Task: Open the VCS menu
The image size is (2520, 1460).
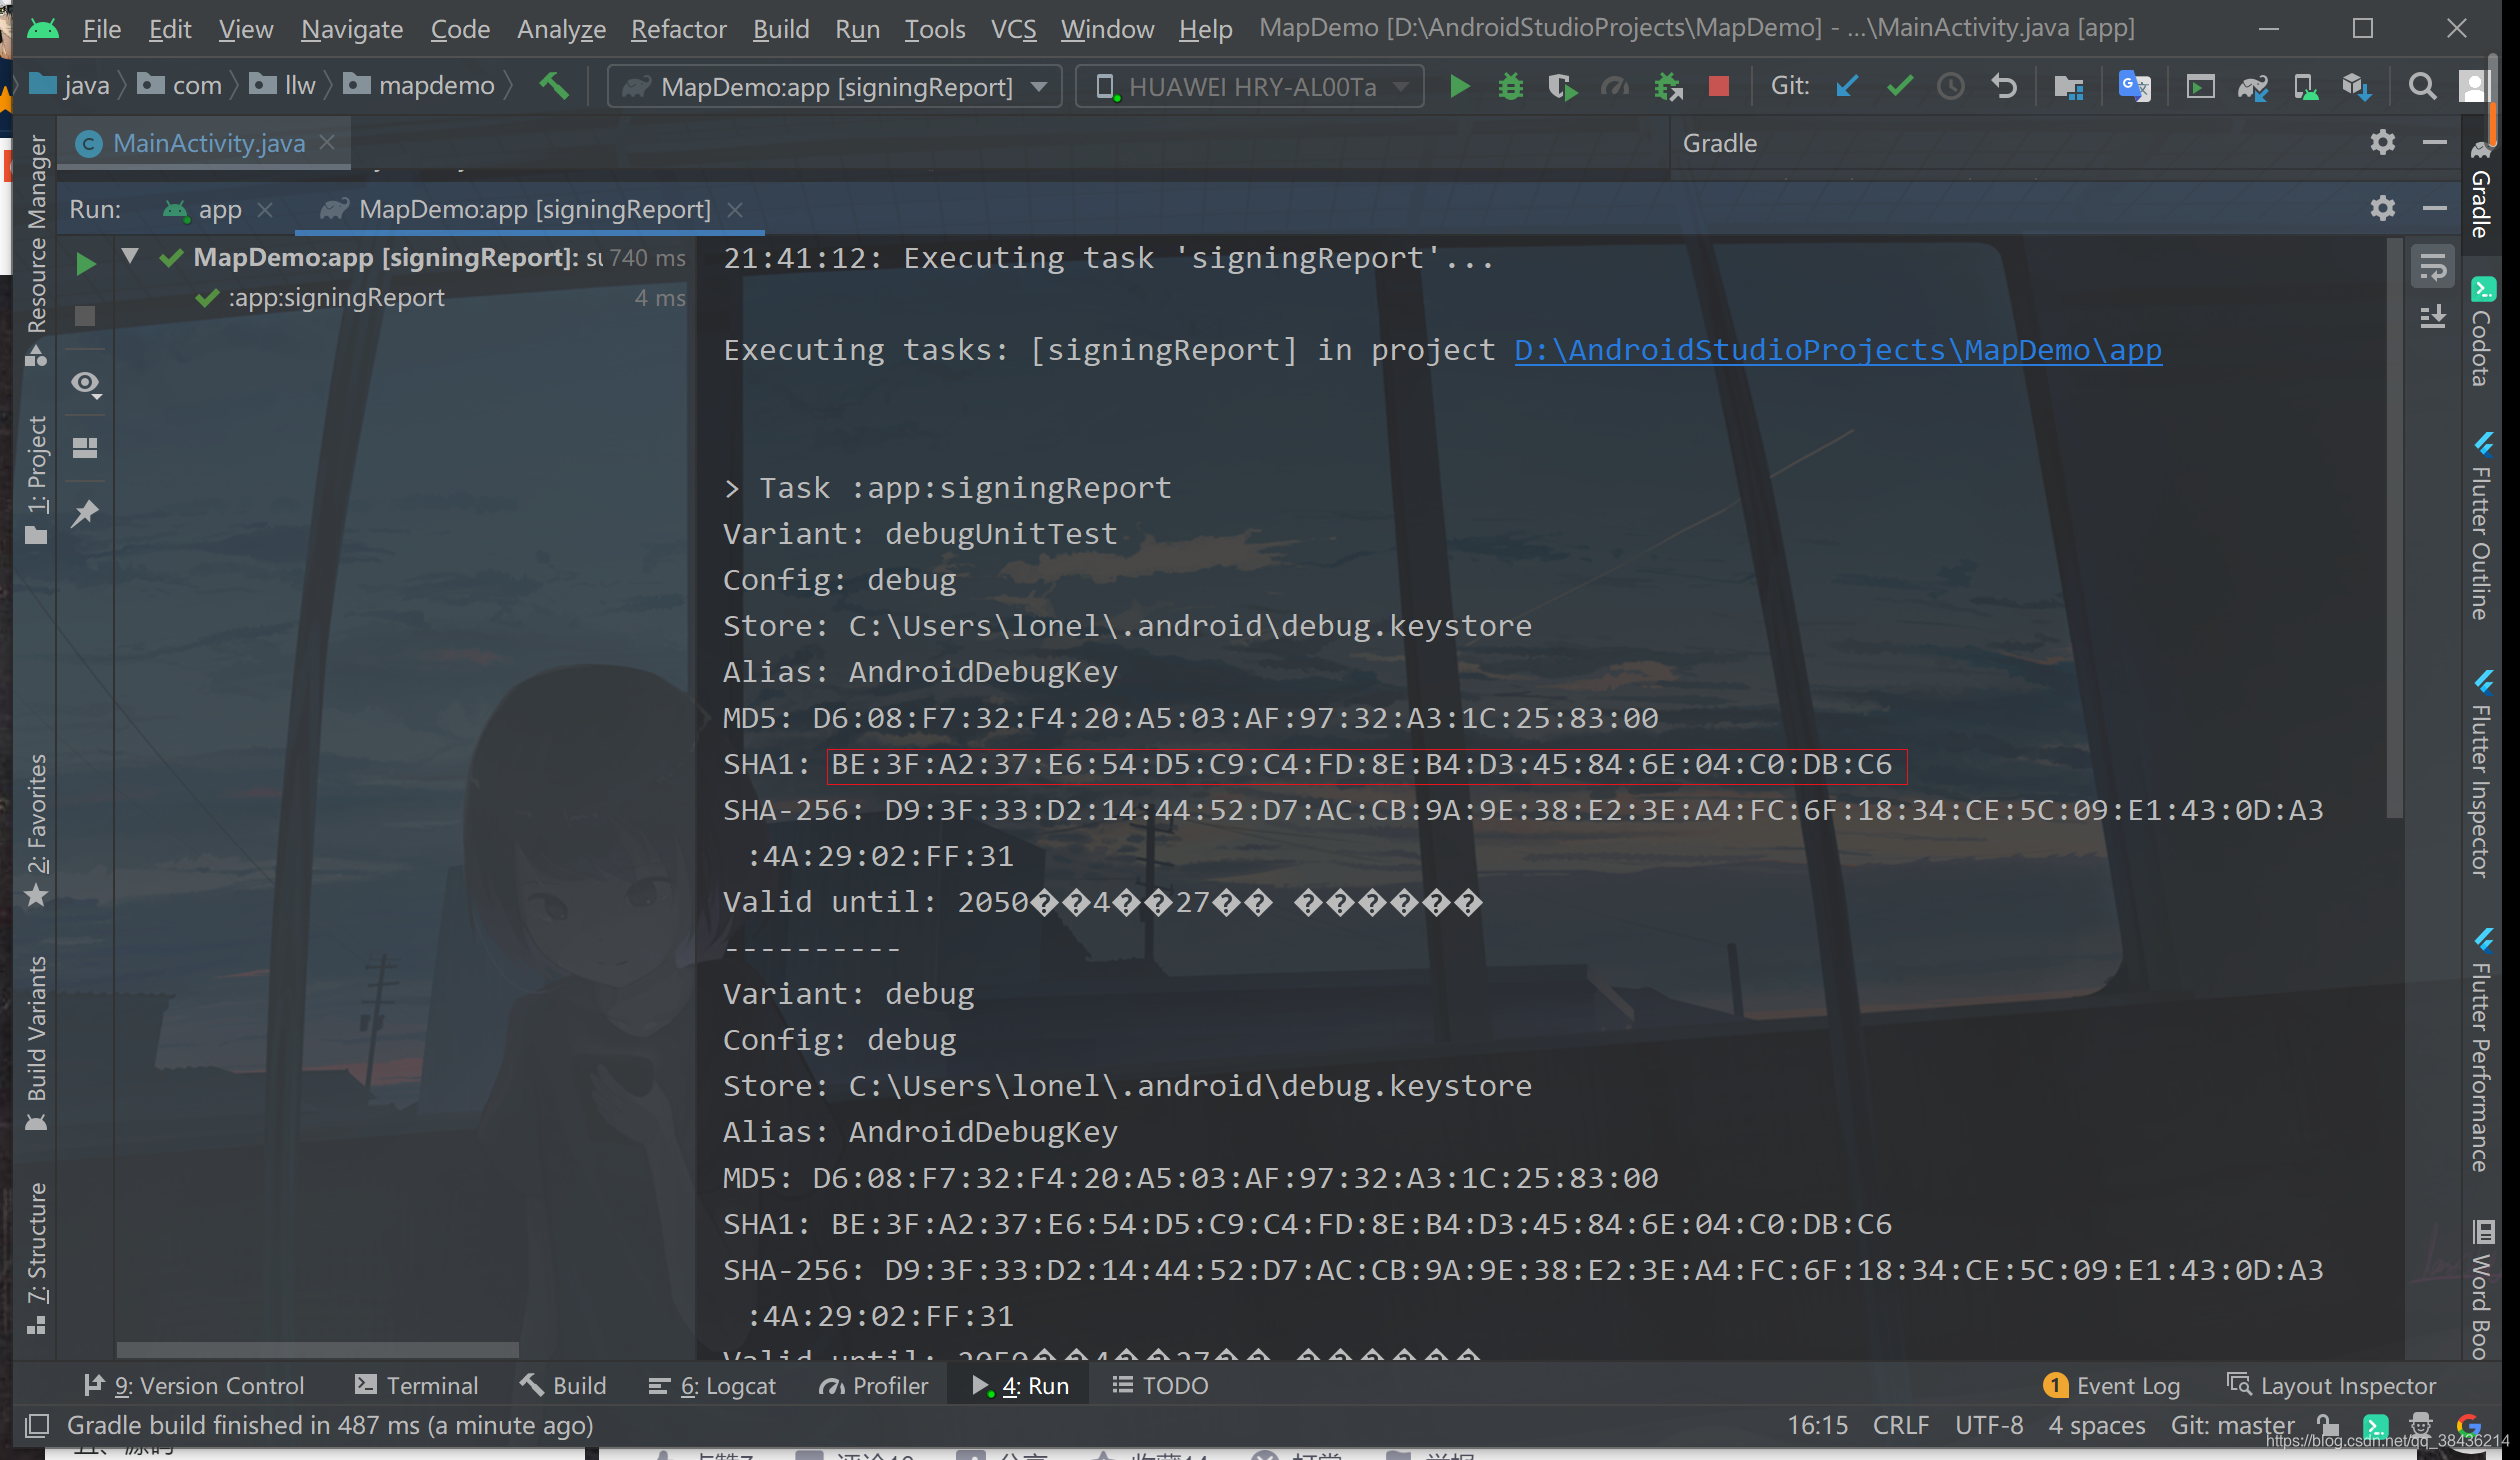Action: [1013, 29]
